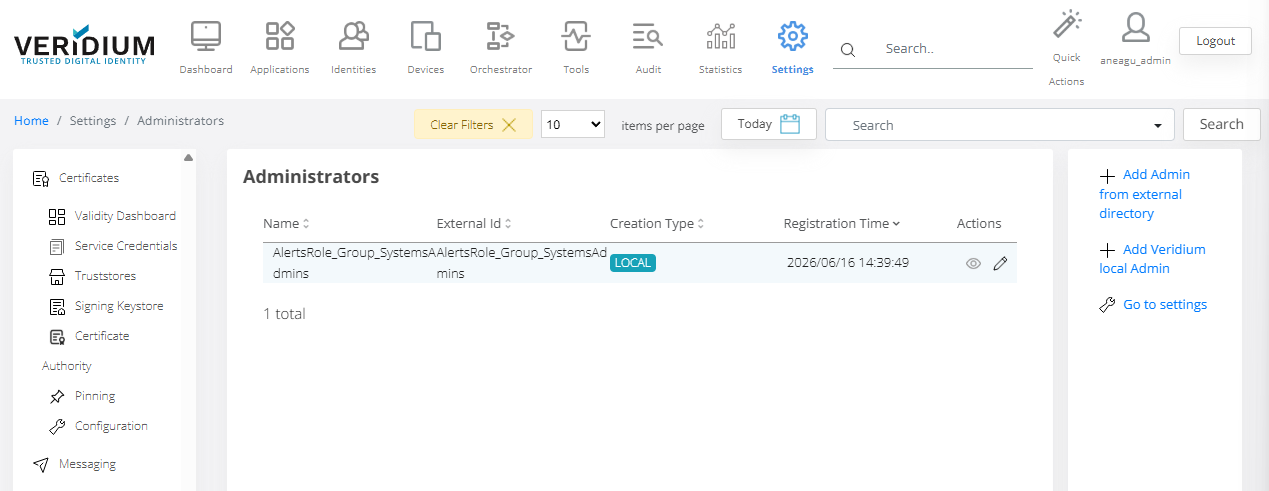Screen dimensions: 1269x491
Task: Click the Search button
Action: [x=1221, y=124]
